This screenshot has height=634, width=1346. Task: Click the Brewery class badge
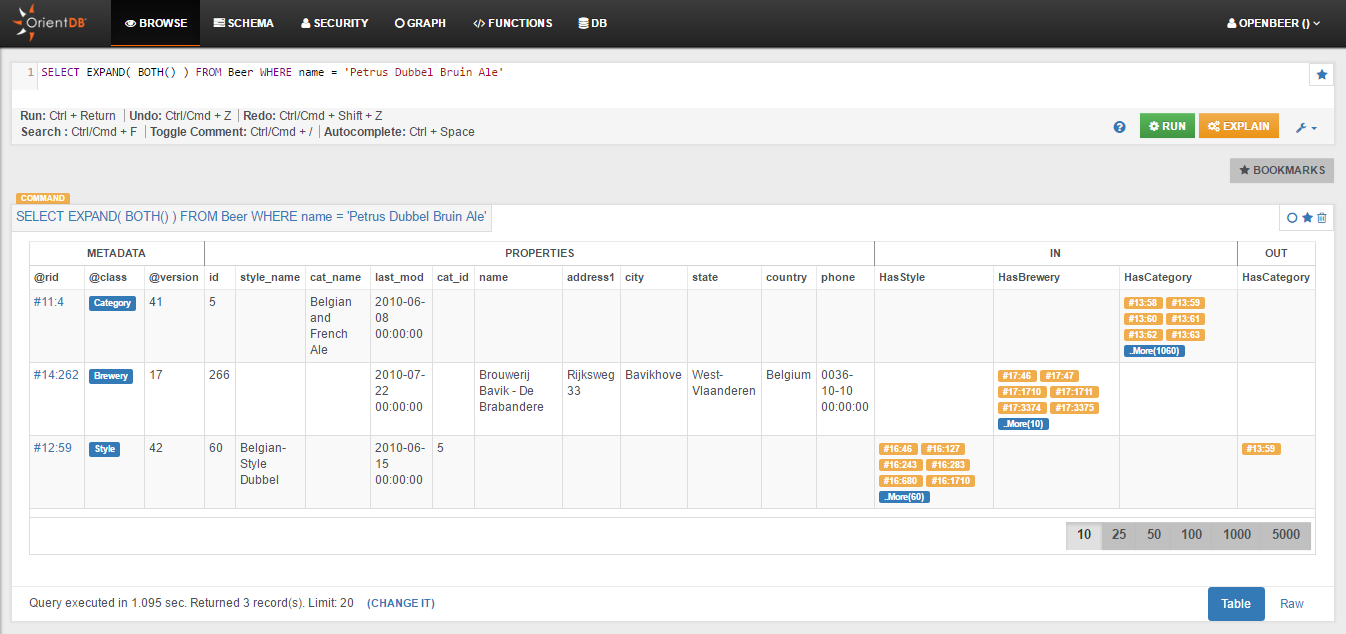111,376
